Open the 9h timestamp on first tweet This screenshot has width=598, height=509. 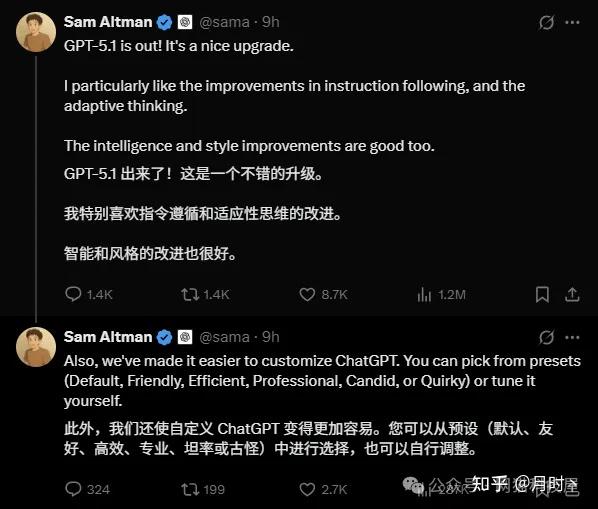point(271,22)
